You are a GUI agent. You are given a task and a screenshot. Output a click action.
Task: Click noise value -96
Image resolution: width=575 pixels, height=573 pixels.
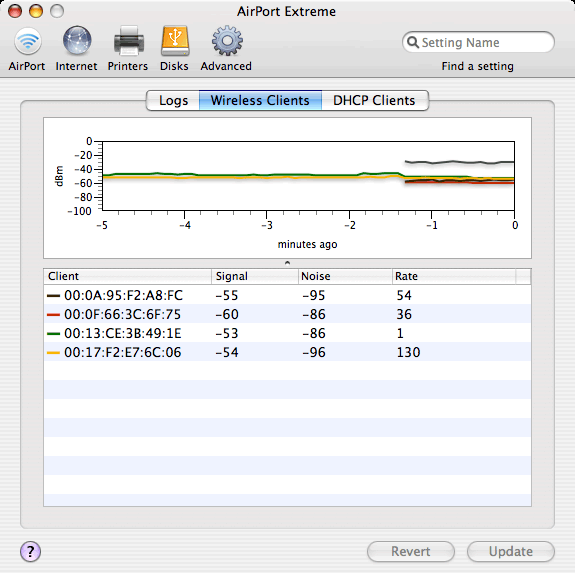(x=314, y=353)
